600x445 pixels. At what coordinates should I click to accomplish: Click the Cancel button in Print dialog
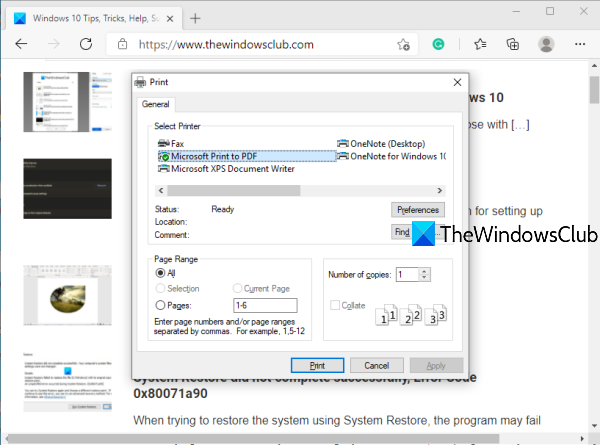[x=377, y=365]
